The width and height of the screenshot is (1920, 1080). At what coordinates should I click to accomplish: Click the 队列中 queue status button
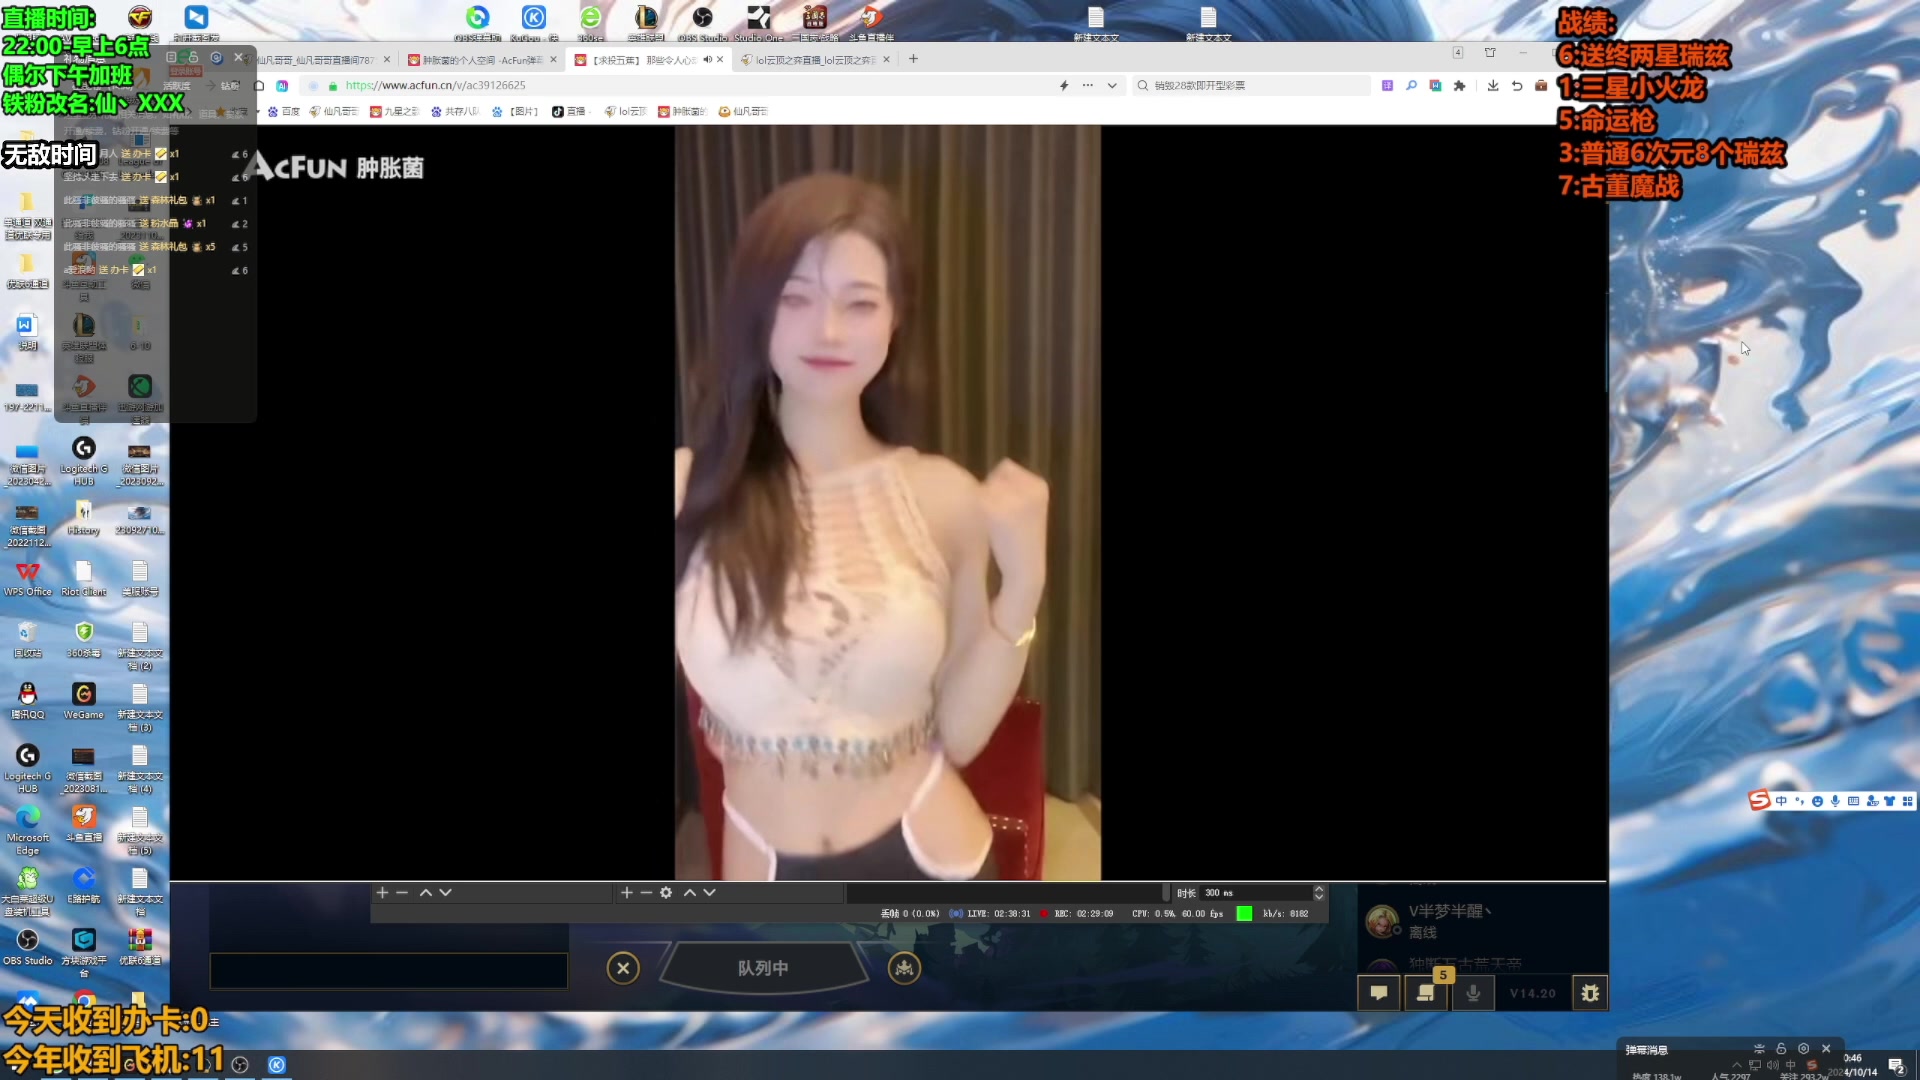click(763, 968)
